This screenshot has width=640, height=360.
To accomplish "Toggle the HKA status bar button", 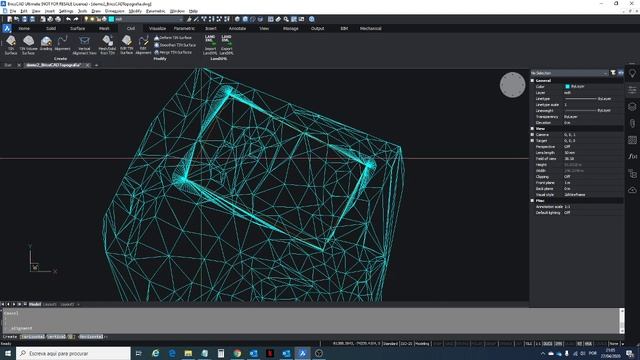I will point(588,344).
